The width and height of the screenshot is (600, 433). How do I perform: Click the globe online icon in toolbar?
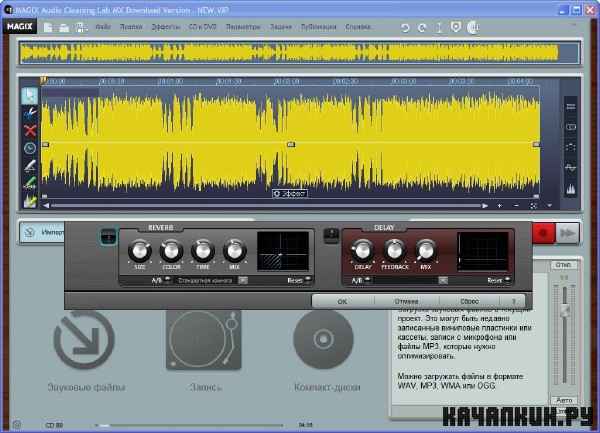click(x=473, y=27)
